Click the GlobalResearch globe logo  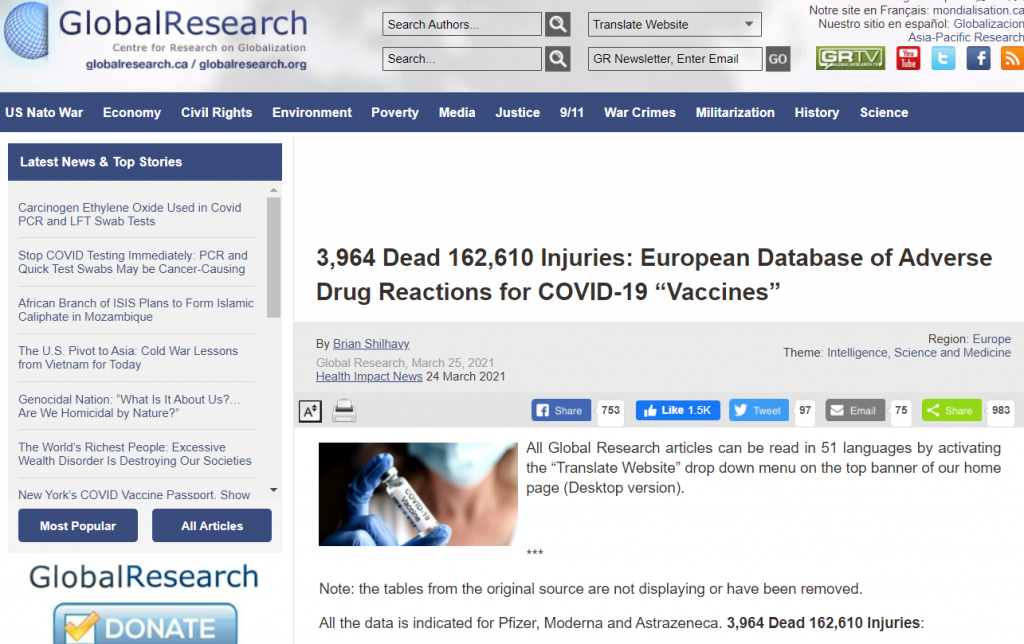tap(25, 30)
